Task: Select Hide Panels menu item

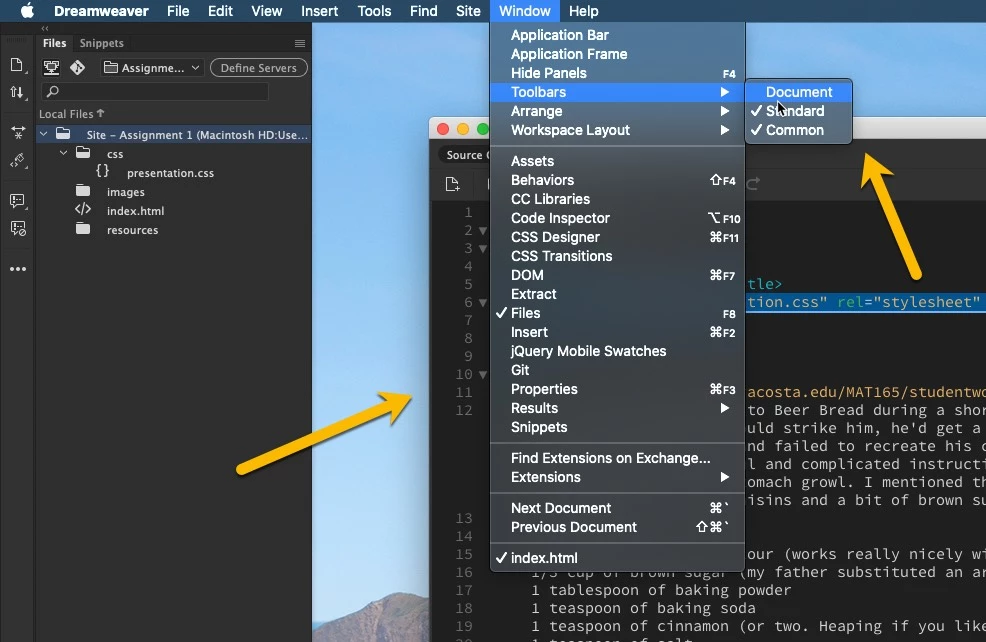Action: click(x=617, y=73)
